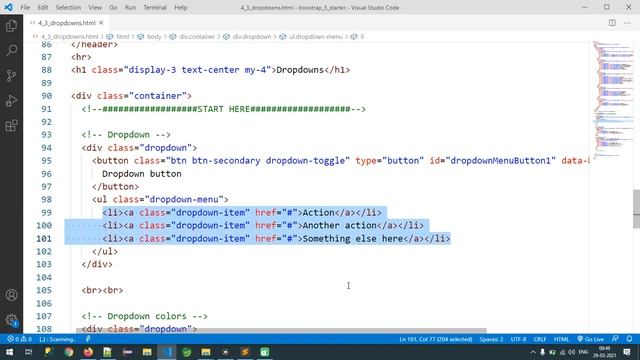Open Run and Debug view
The image size is (640, 360).
(11, 100)
